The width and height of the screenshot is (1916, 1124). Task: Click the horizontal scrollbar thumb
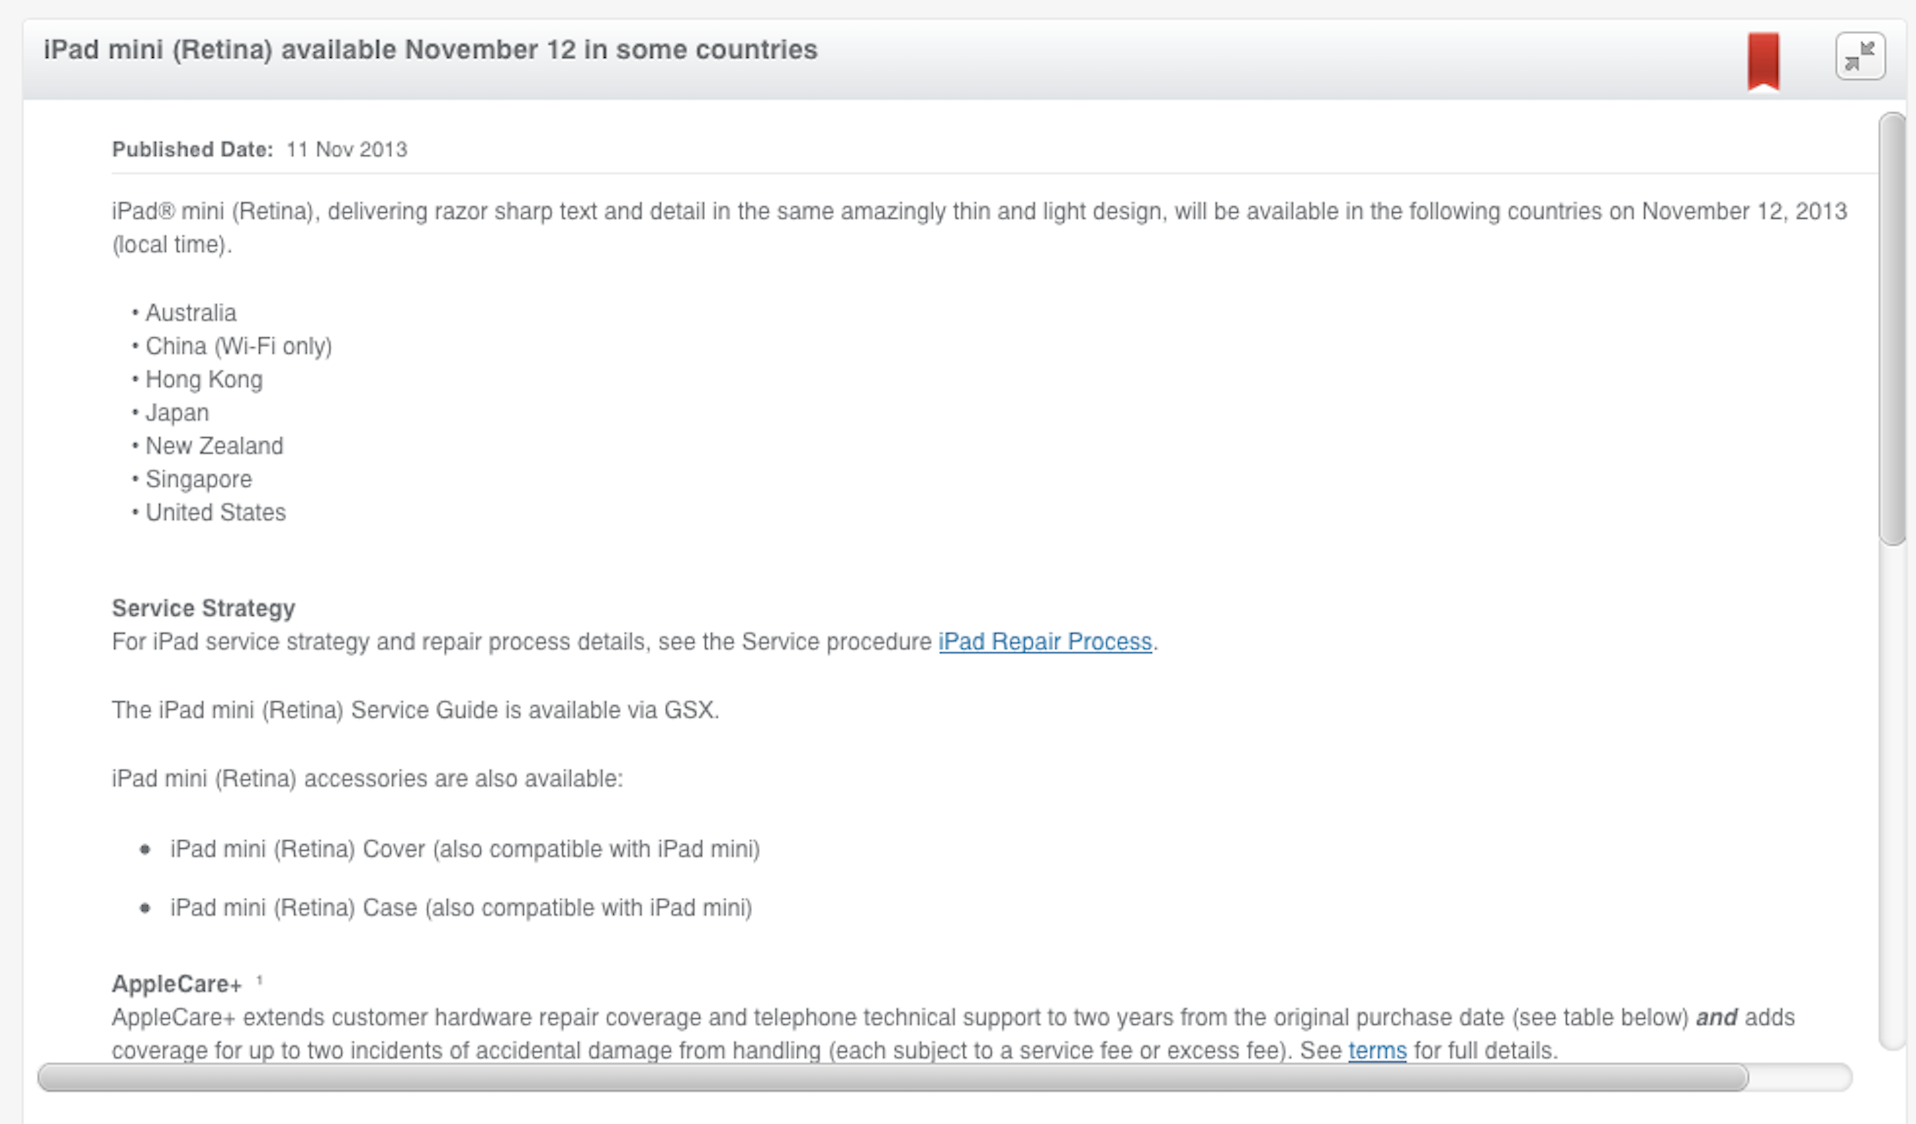click(x=893, y=1077)
